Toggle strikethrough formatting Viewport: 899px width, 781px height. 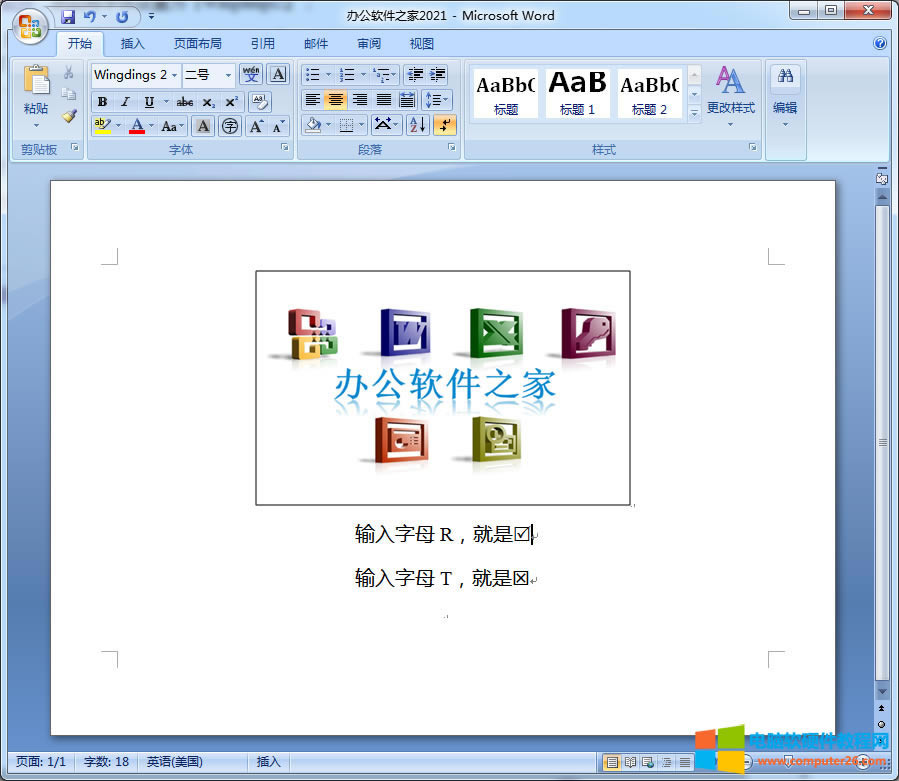coord(185,102)
